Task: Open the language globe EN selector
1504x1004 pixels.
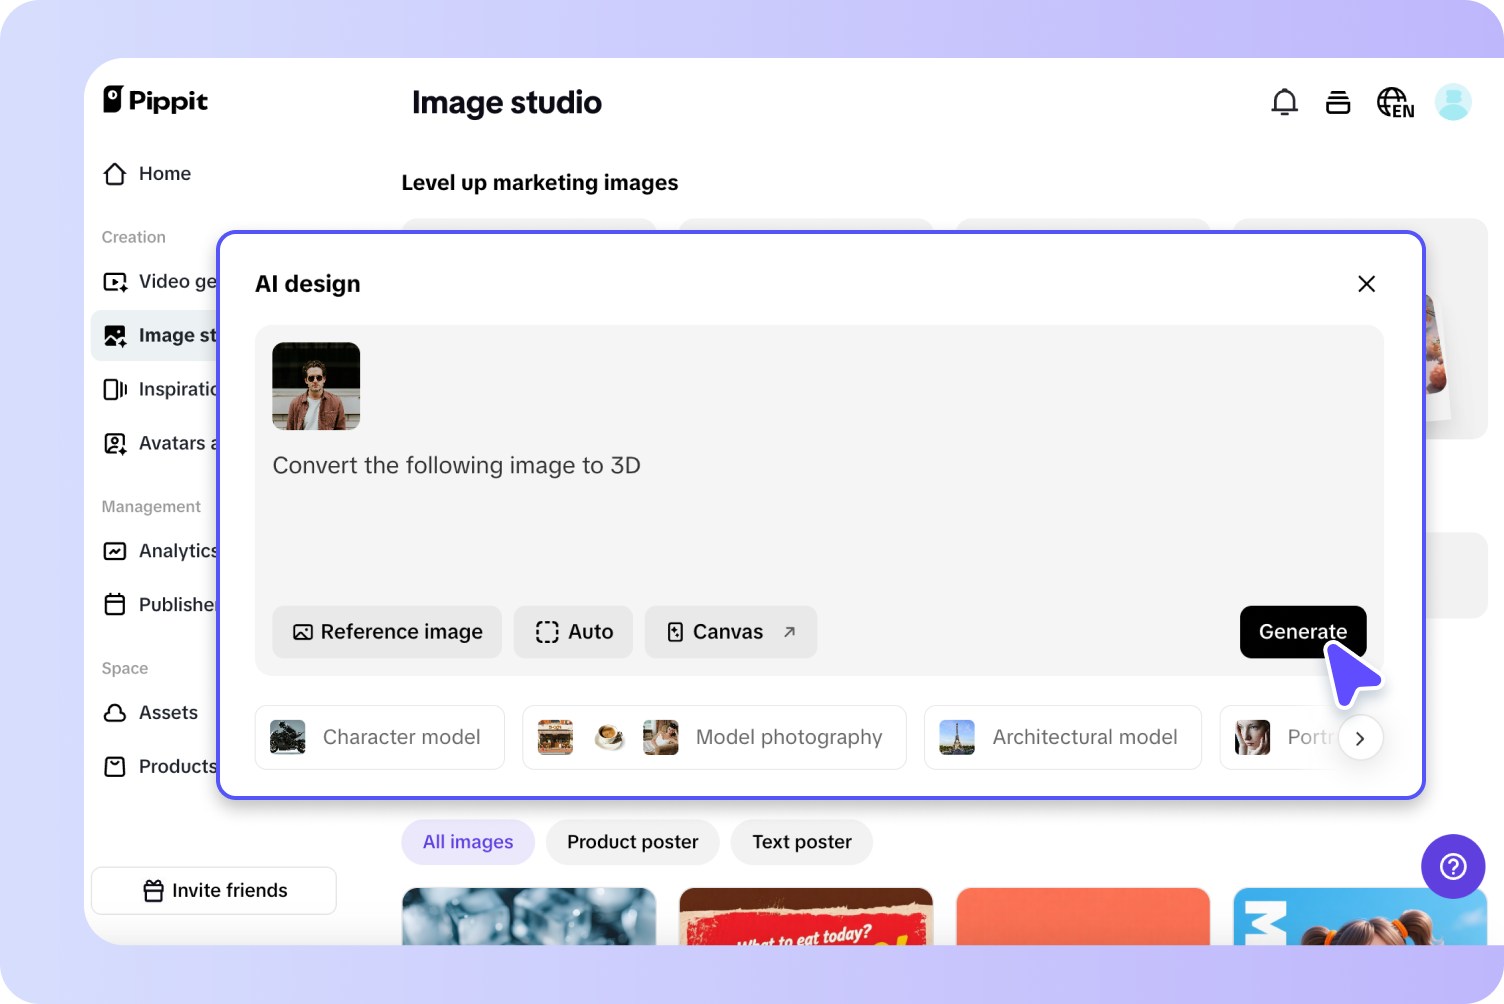Action: pos(1395,102)
